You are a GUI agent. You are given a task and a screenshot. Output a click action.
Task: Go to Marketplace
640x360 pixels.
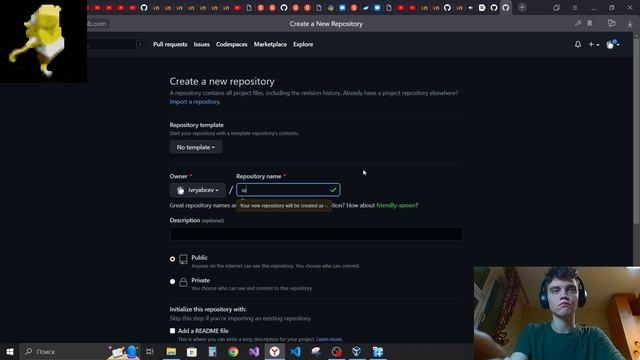(x=270, y=44)
